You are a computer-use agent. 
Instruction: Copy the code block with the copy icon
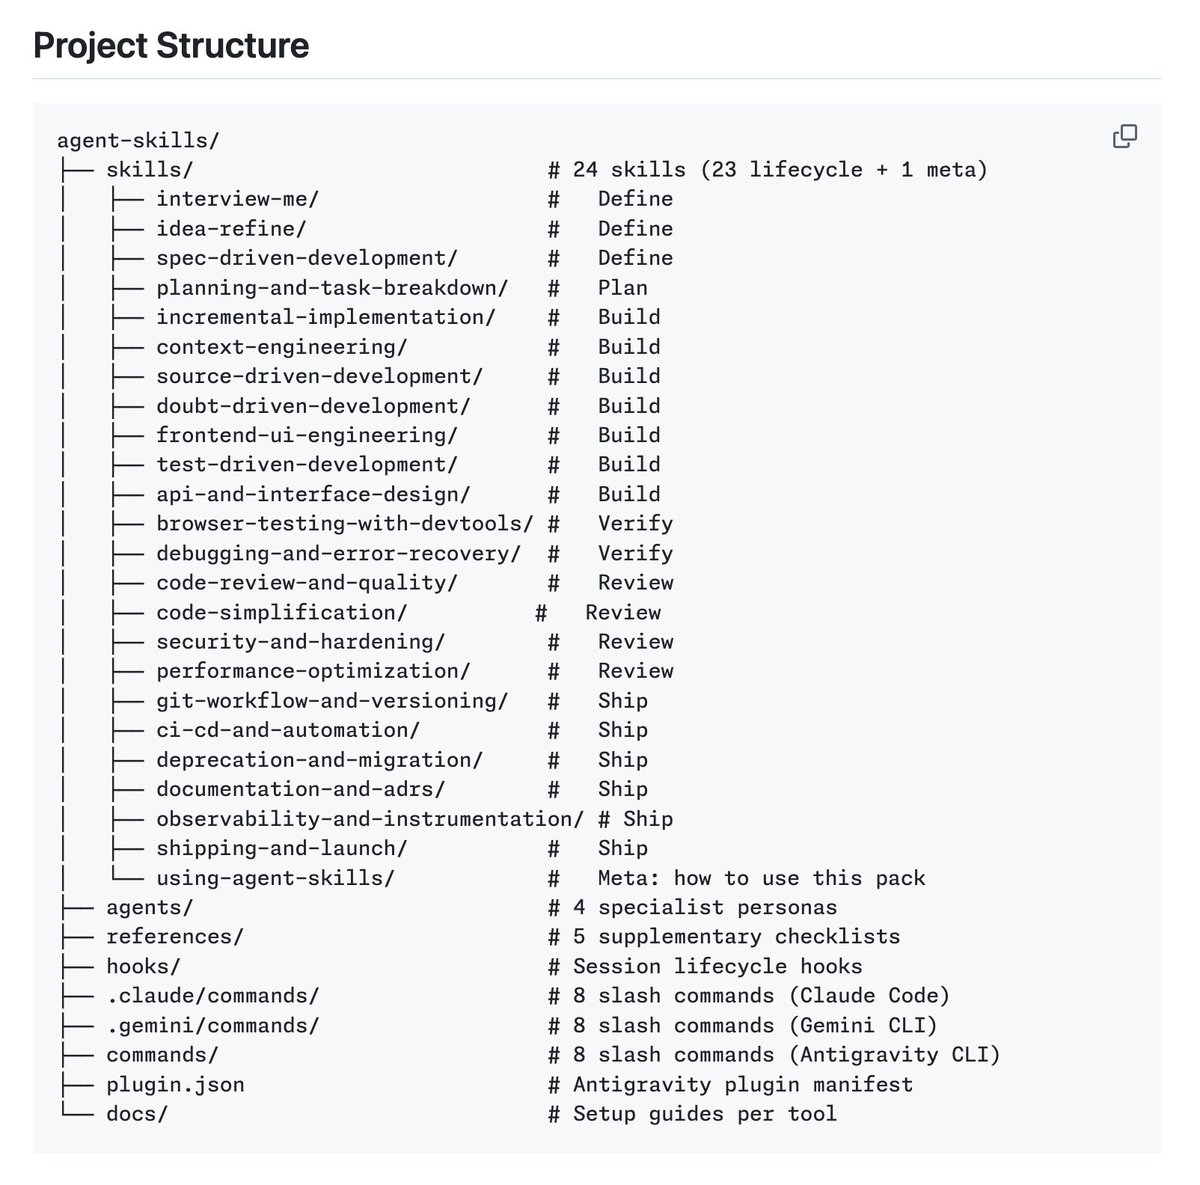[x=1125, y=136]
